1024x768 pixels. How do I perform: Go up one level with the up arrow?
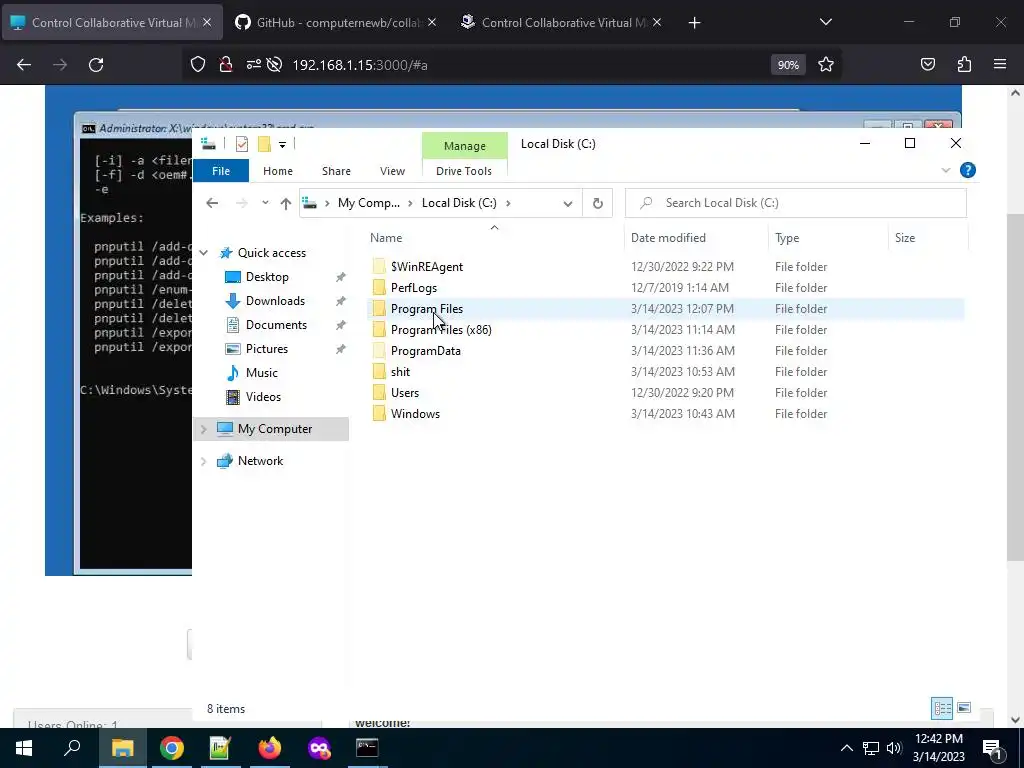(x=285, y=203)
